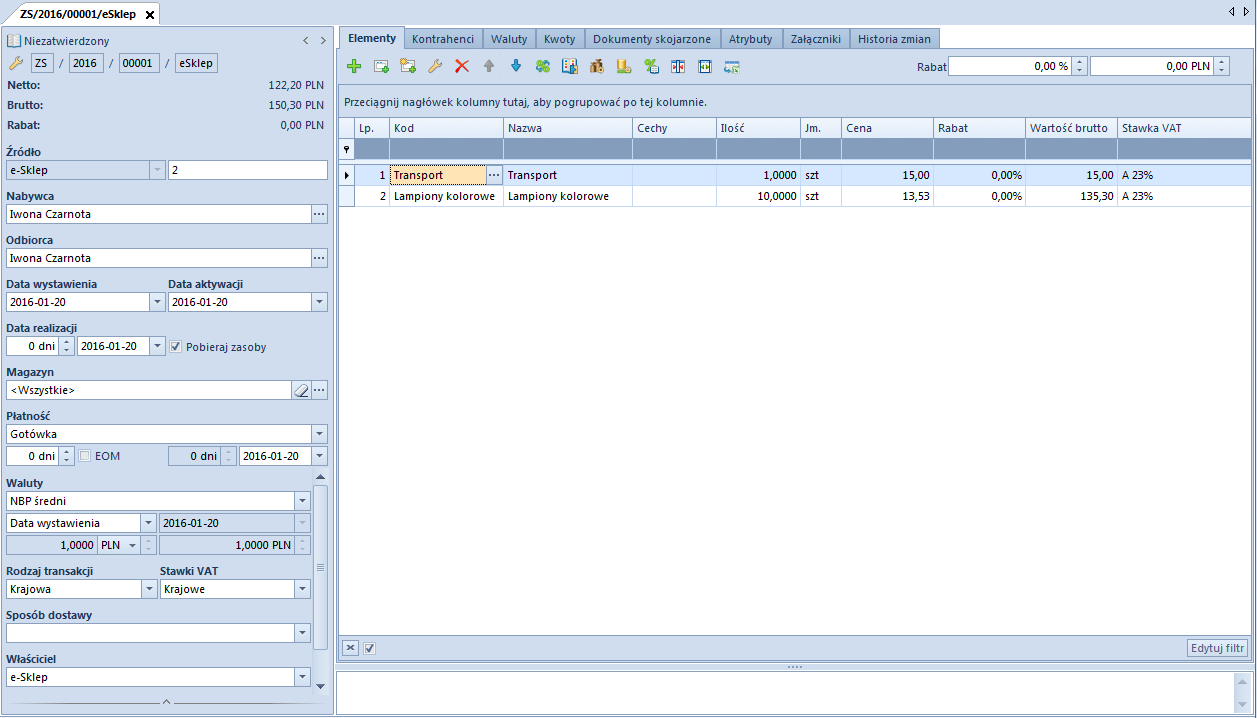Open Data realizacji date dropdown
1257x718 pixels.
pos(157,346)
